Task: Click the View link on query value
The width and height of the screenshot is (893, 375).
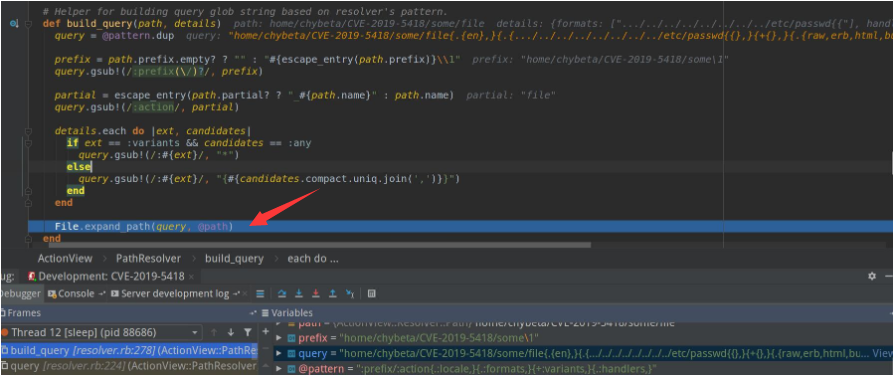Action: [x=882, y=353]
